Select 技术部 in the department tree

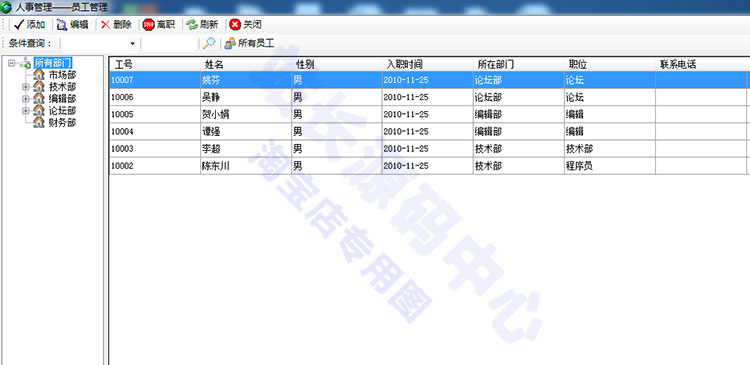[x=62, y=87]
